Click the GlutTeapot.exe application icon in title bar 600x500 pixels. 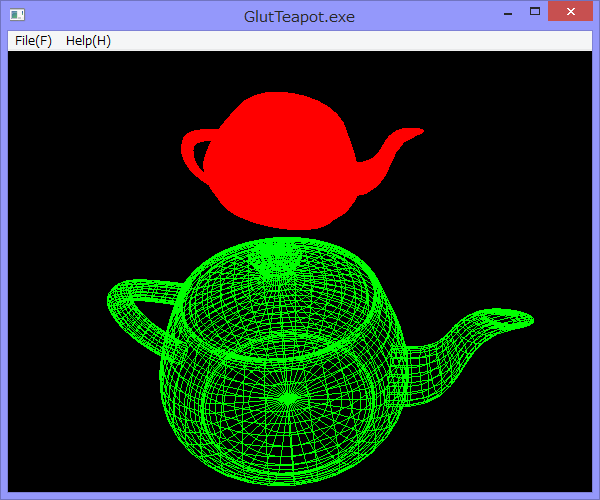[17, 15]
